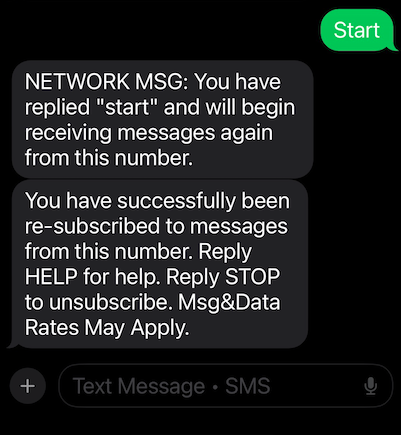Click the SMS label in input field
This screenshot has width=401, height=435.
point(248,386)
